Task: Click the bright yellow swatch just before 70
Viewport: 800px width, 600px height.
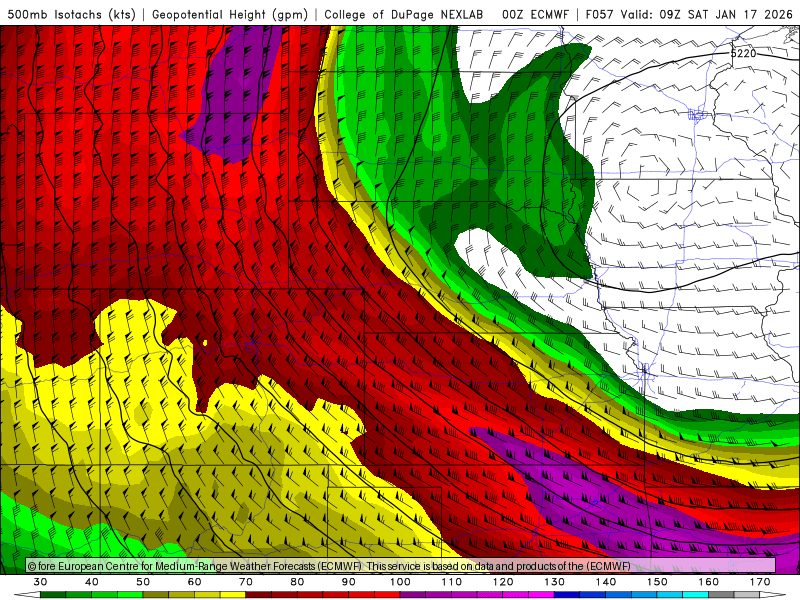Action: pos(233,595)
